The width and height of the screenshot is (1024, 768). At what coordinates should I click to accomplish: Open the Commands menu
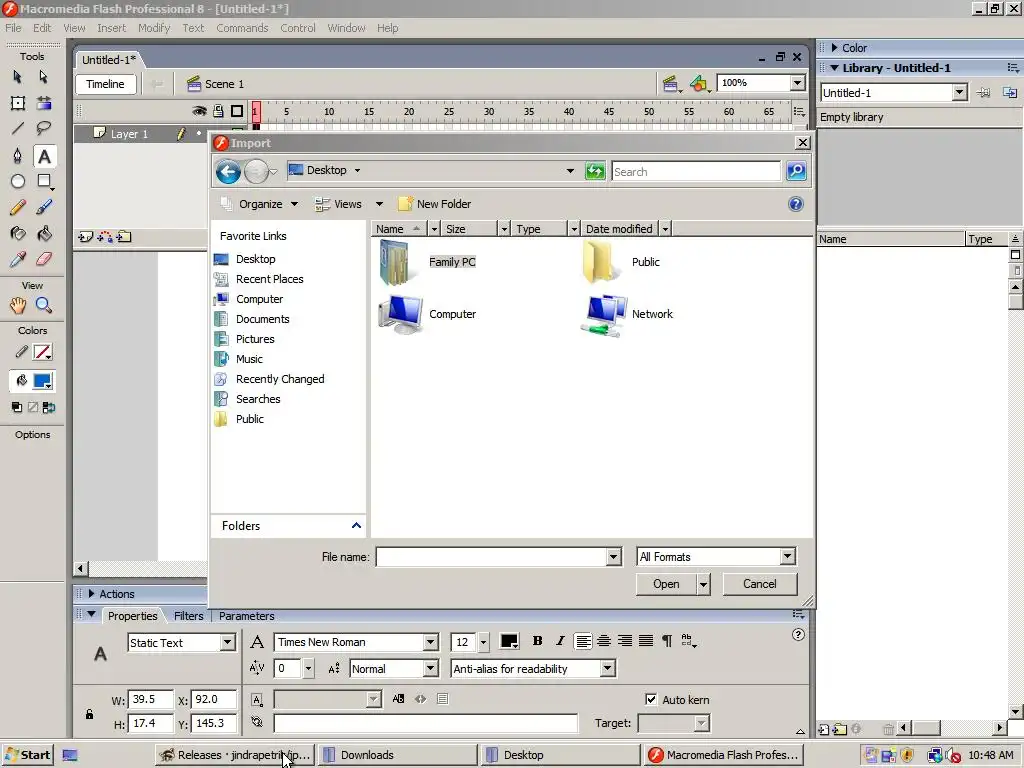[242, 28]
